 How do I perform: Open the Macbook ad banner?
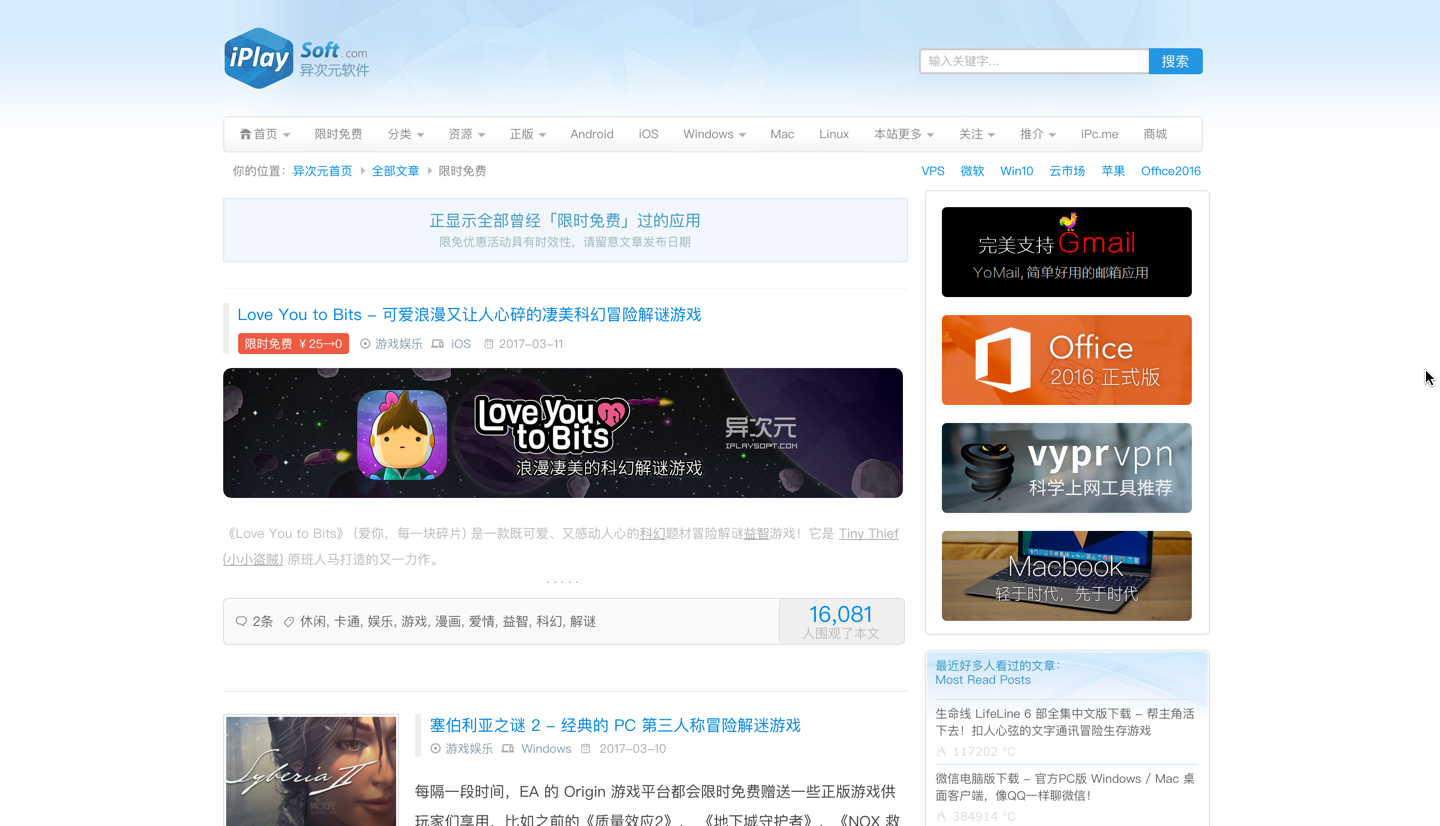tap(1067, 576)
